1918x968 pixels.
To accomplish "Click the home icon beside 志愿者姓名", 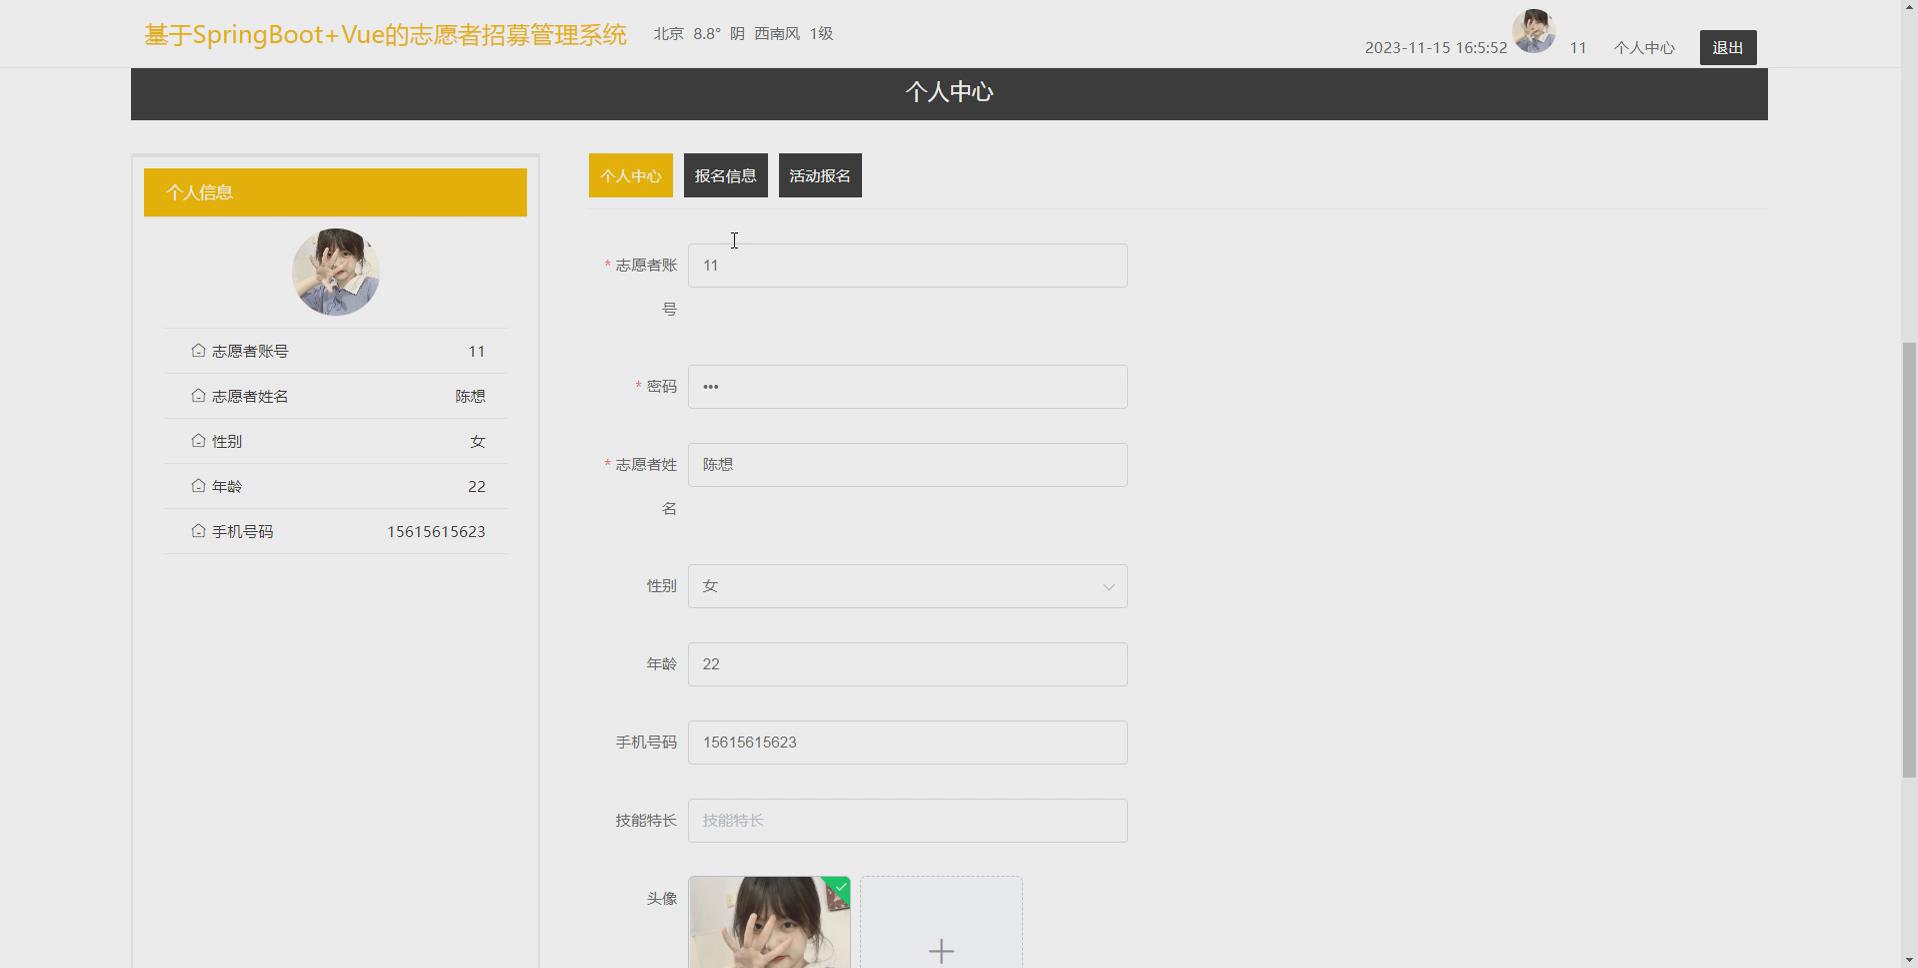I will (198, 395).
